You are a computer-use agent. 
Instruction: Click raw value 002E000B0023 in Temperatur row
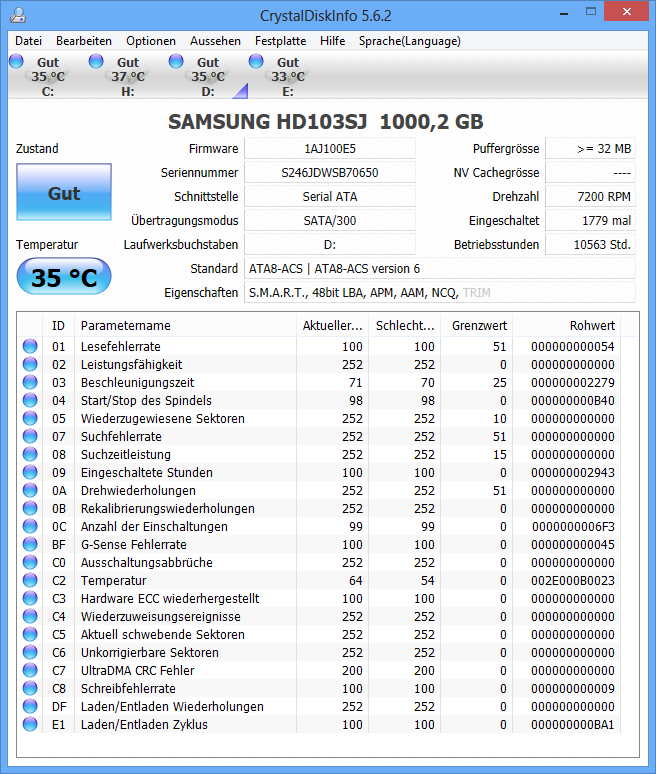[573, 580]
